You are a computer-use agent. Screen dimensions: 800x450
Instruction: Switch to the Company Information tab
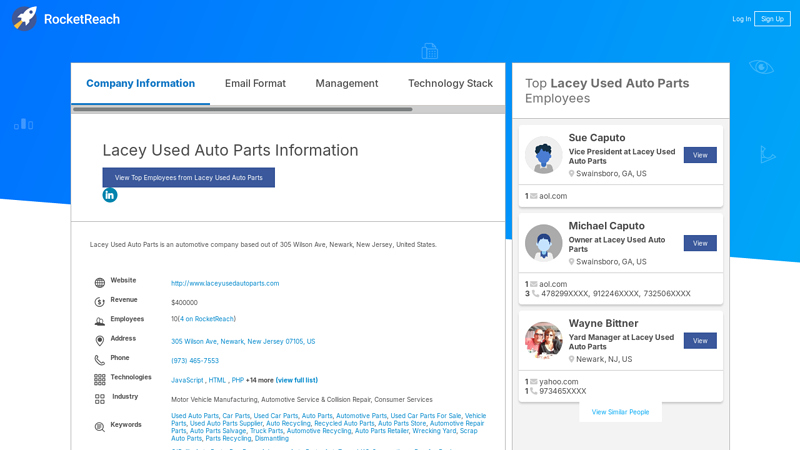click(140, 83)
